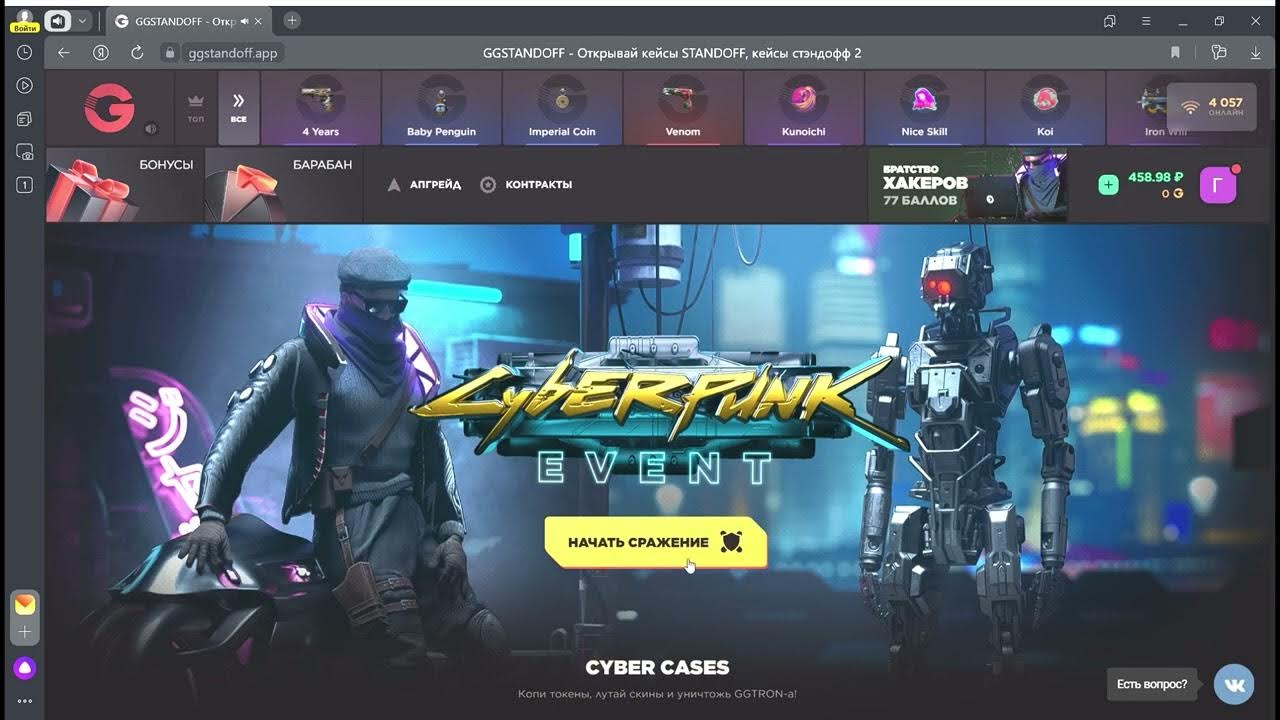Viewport: 1280px width, 720px height.
Task: Open browser downloads arrow icon
Action: point(1255,53)
